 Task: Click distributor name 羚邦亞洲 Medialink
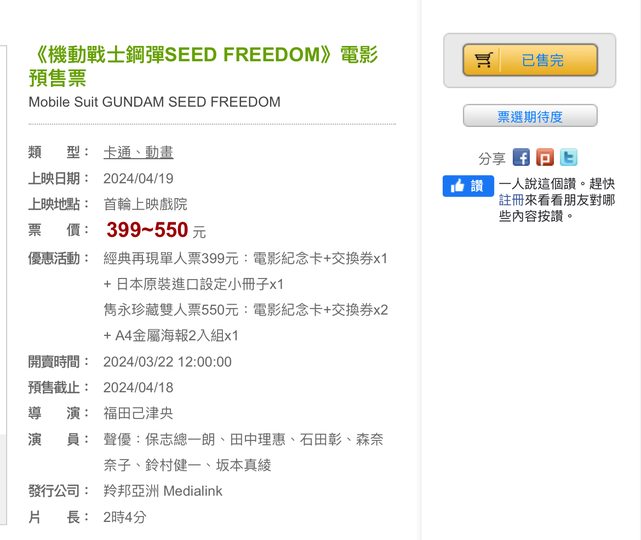(163, 491)
